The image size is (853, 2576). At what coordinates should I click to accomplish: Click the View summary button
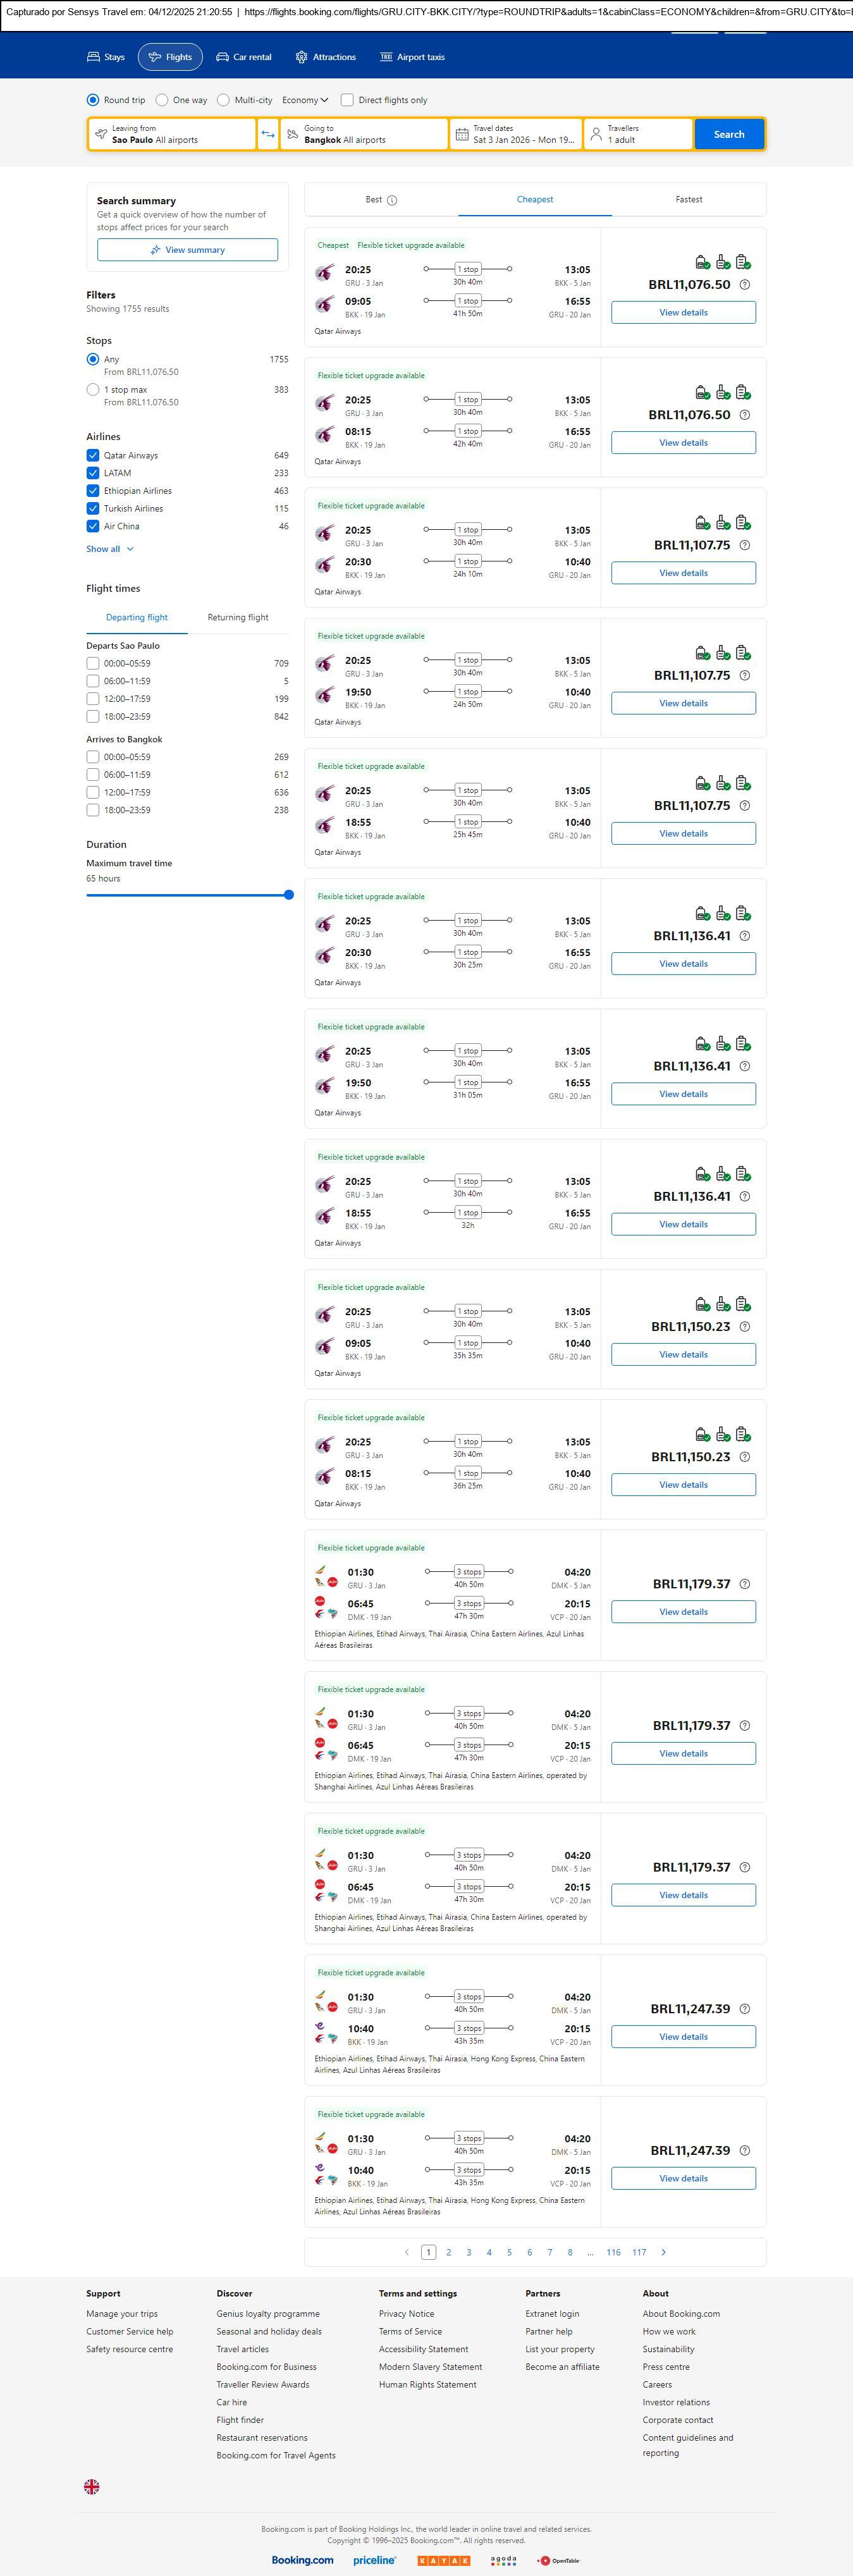(x=187, y=250)
